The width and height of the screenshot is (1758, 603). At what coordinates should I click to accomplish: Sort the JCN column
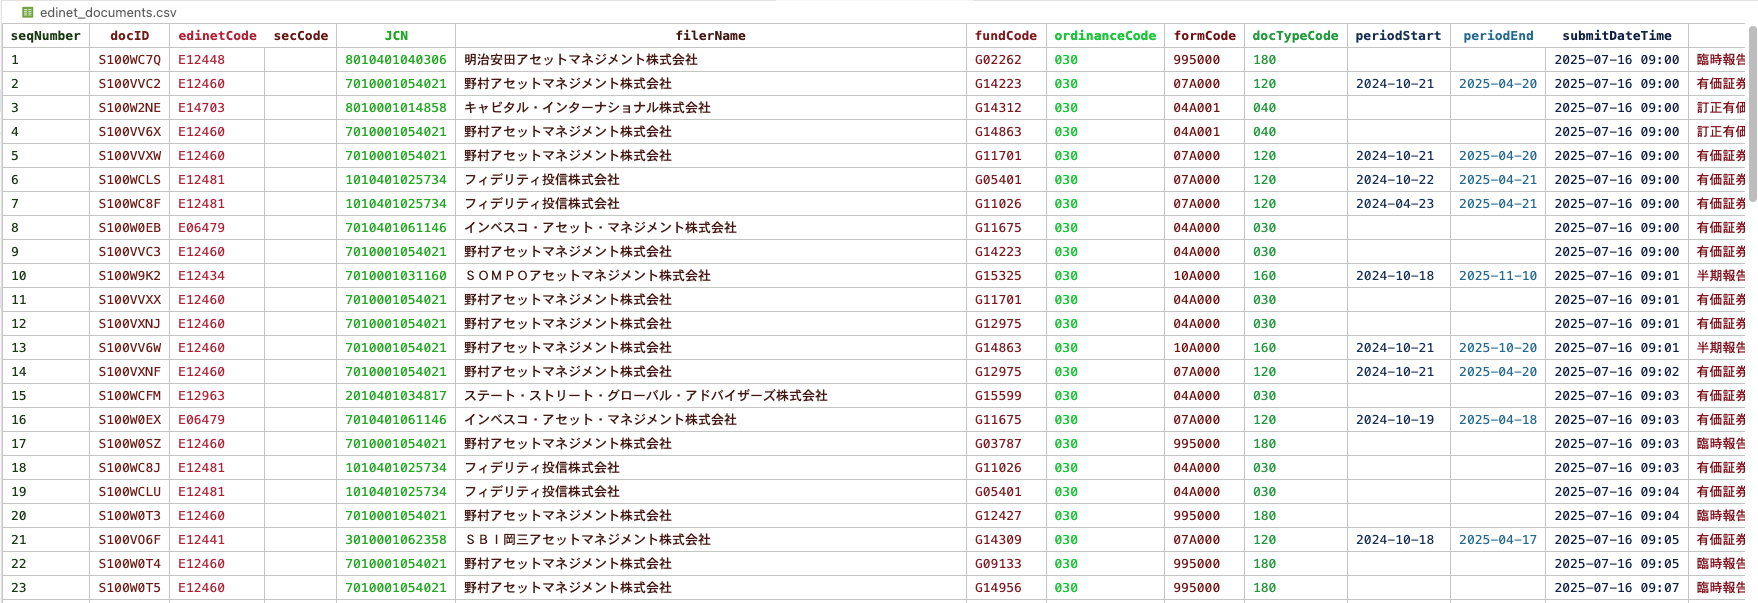[396, 35]
